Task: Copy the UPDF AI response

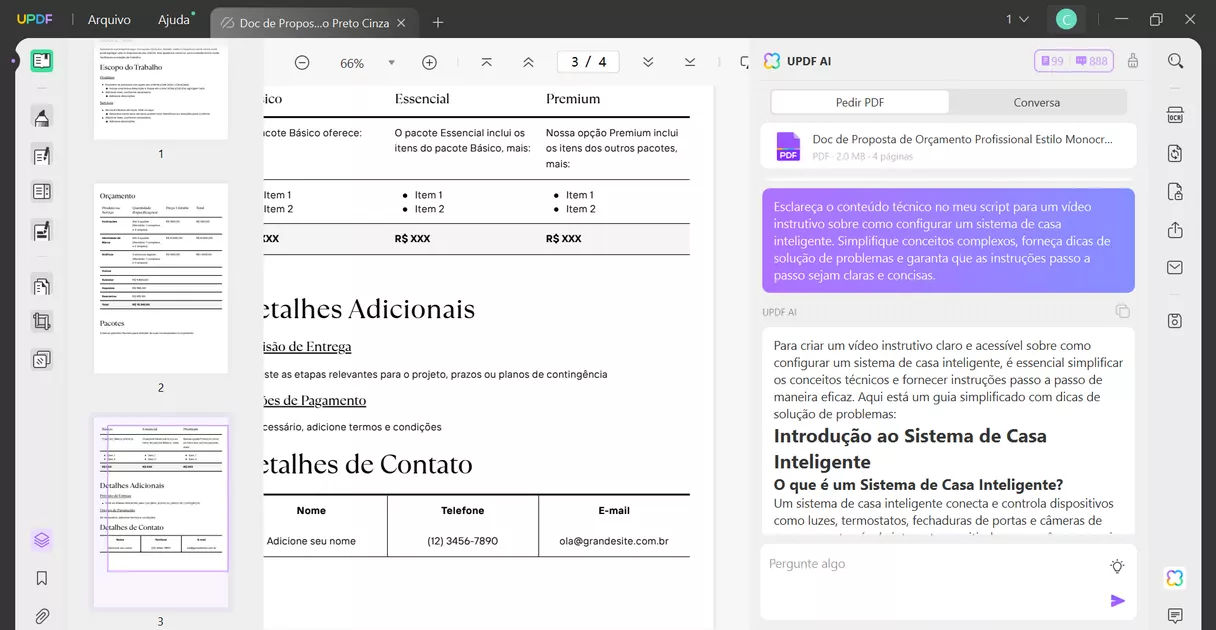Action: (1124, 311)
